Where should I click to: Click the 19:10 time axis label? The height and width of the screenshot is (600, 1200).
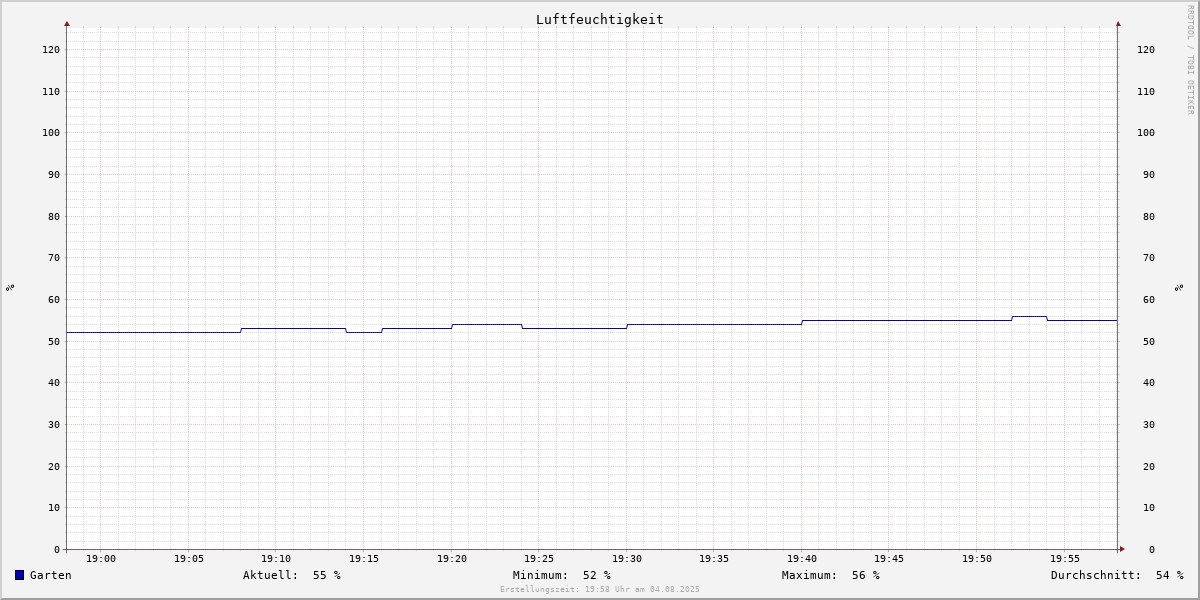click(276, 559)
